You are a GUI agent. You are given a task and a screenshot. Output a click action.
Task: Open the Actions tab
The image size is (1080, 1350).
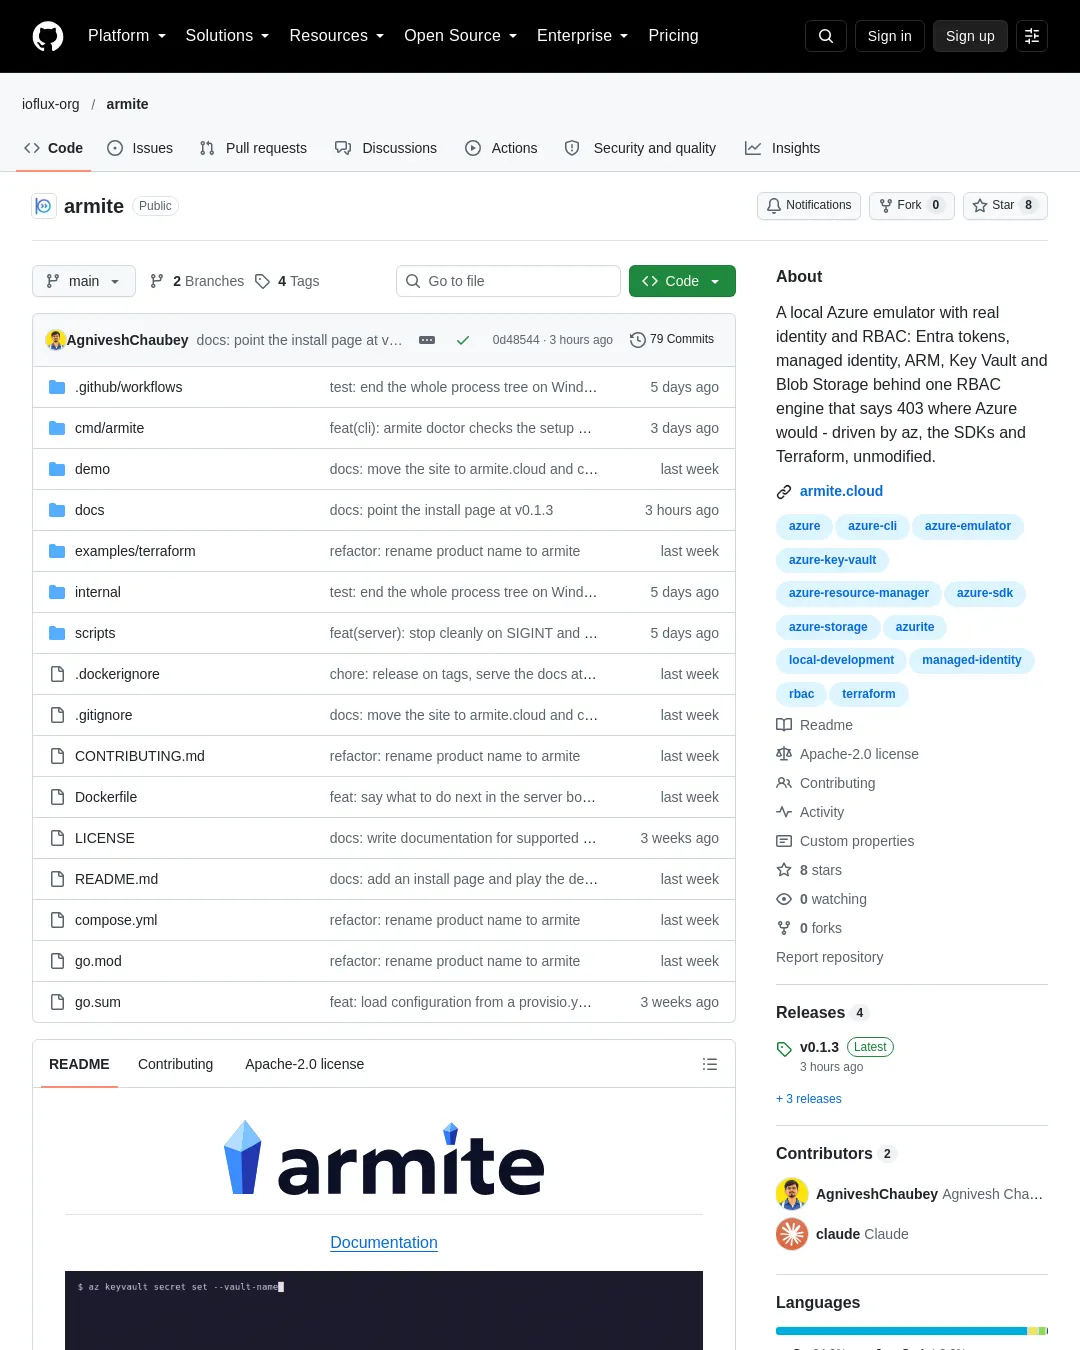coord(501,148)
